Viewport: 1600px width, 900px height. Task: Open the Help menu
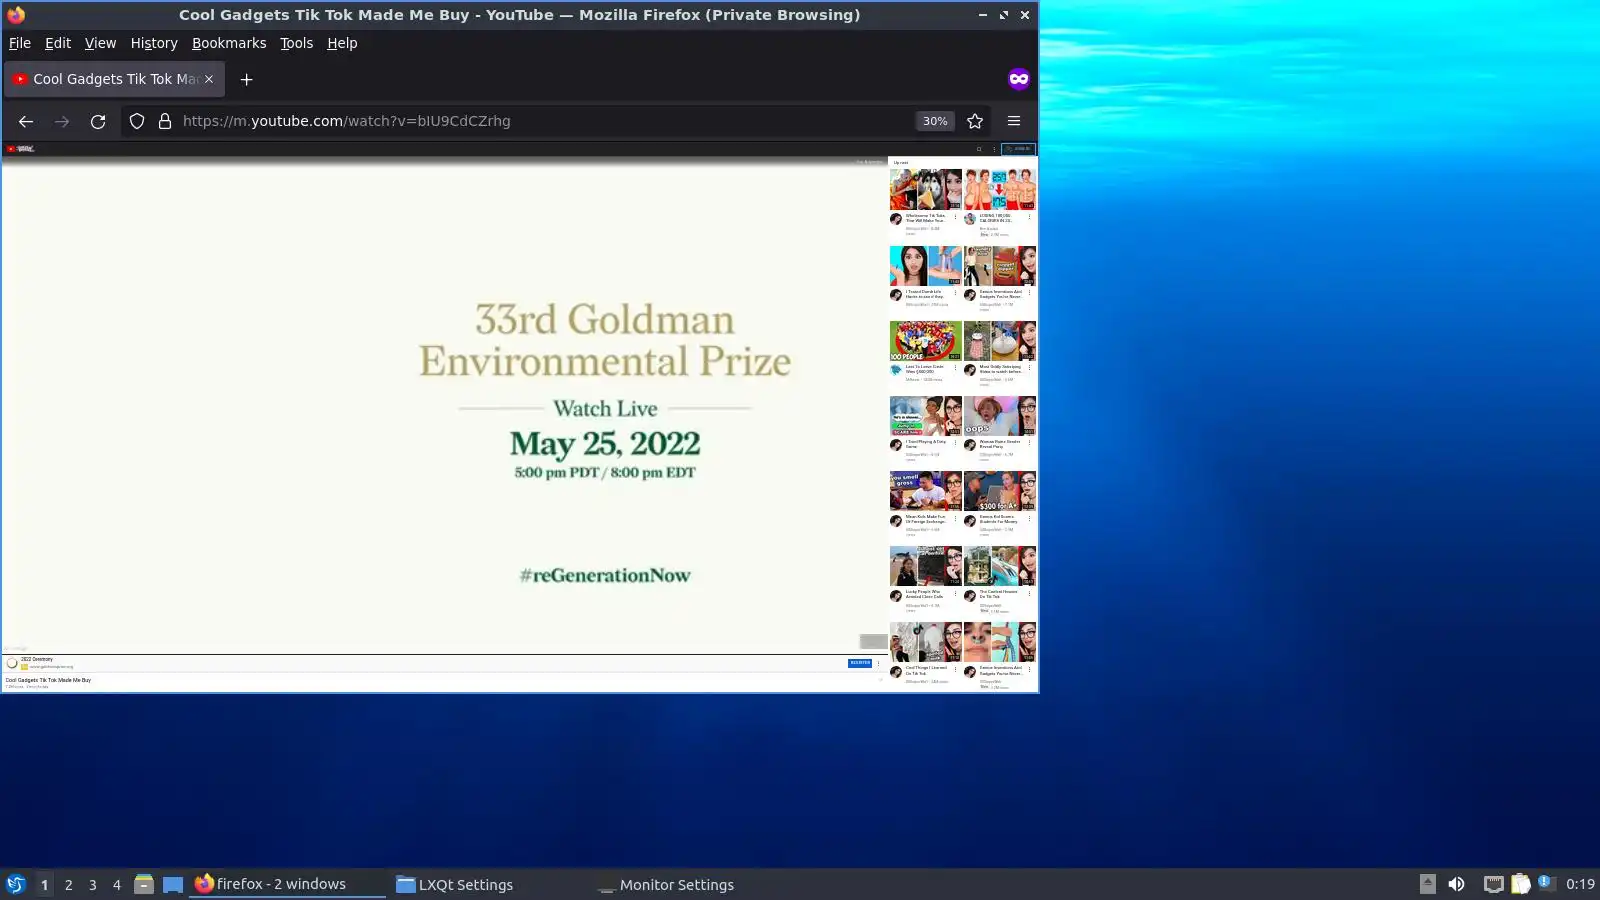342,43
